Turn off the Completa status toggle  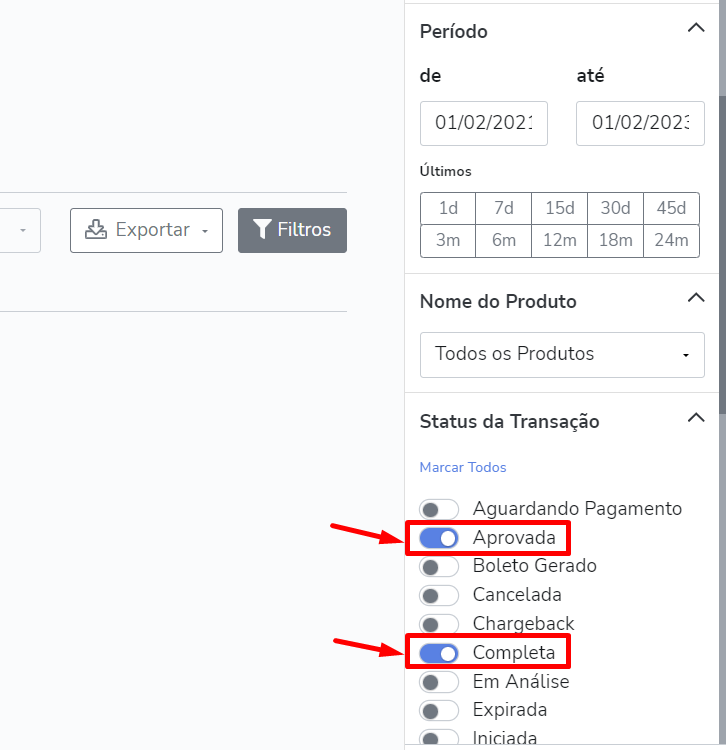coord(439,653)
